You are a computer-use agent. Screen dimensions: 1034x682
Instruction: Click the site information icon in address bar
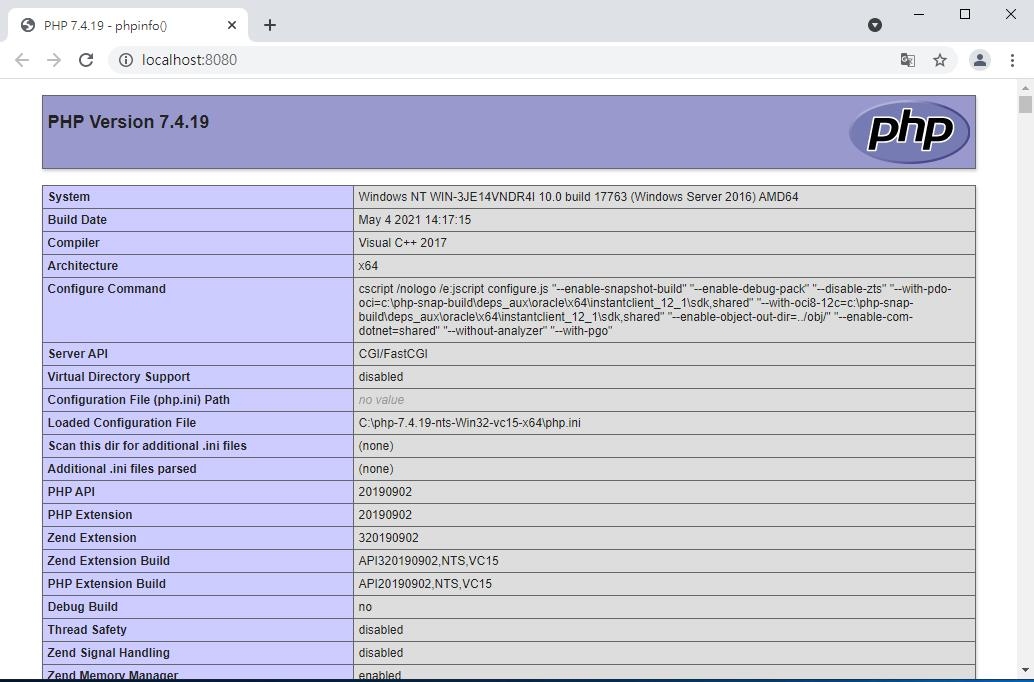(126, 60)
